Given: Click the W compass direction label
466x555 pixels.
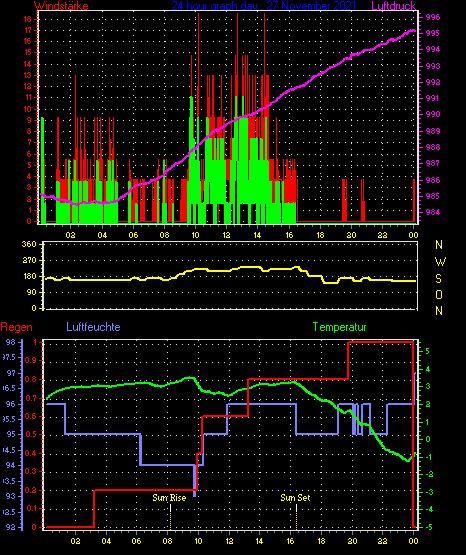Looking at the screenshot, I should [440, 262].
